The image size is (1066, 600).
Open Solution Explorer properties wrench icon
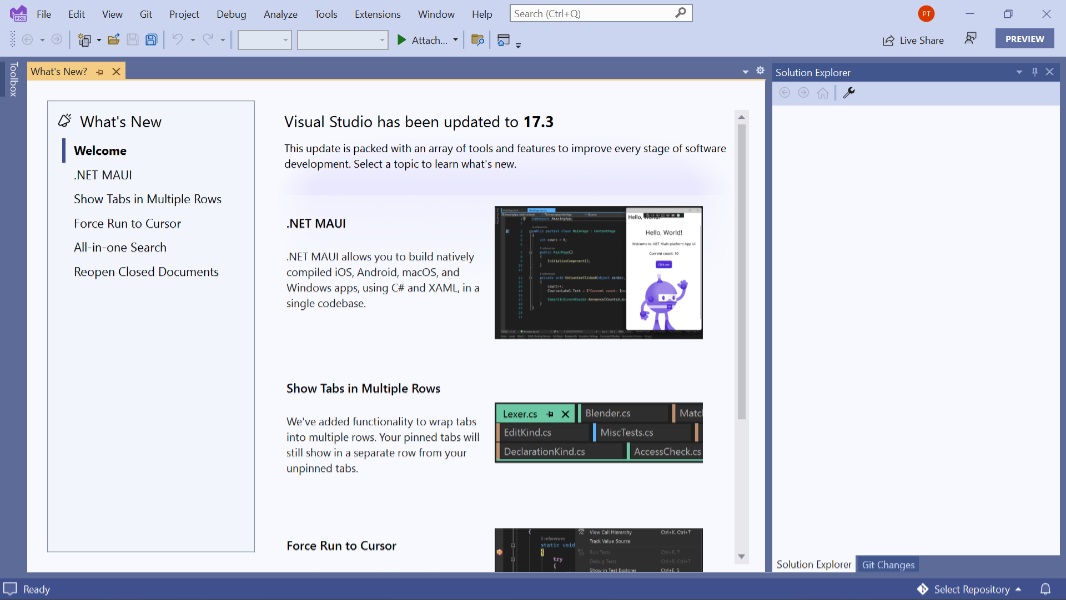pyautogui.click(x=849, y=93)
